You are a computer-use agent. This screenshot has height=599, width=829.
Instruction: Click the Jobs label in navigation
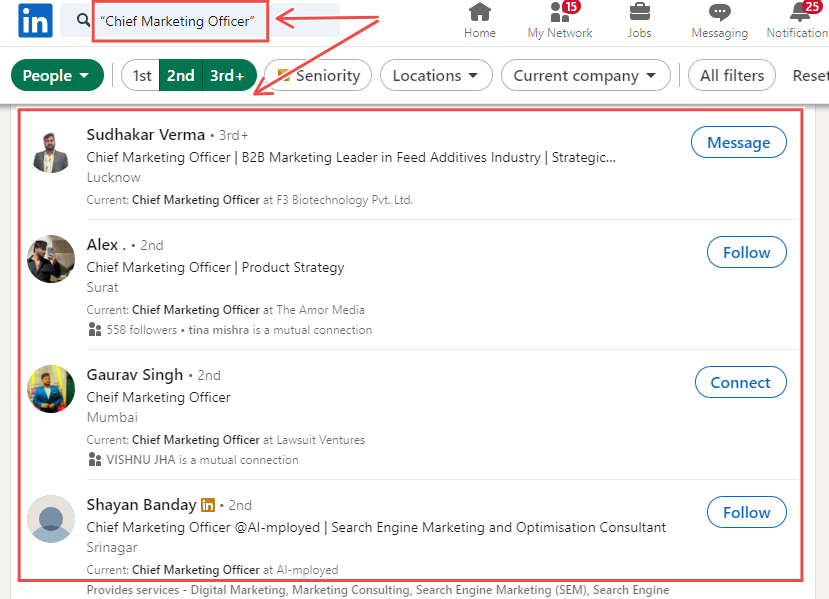tap(639, 33)
